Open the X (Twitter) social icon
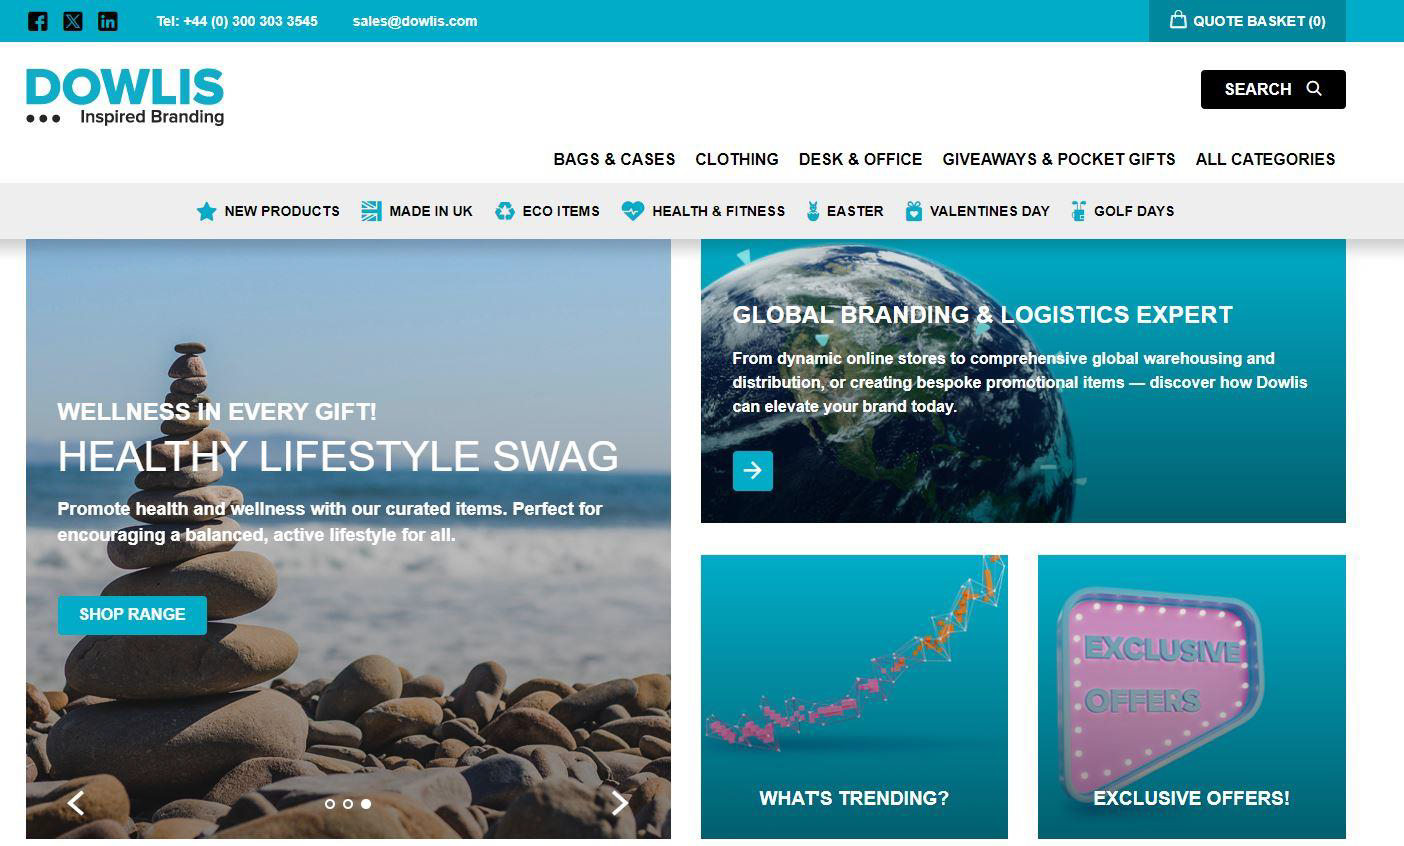The height and width of the screenshot is (846, 1404). coord(73,21)
